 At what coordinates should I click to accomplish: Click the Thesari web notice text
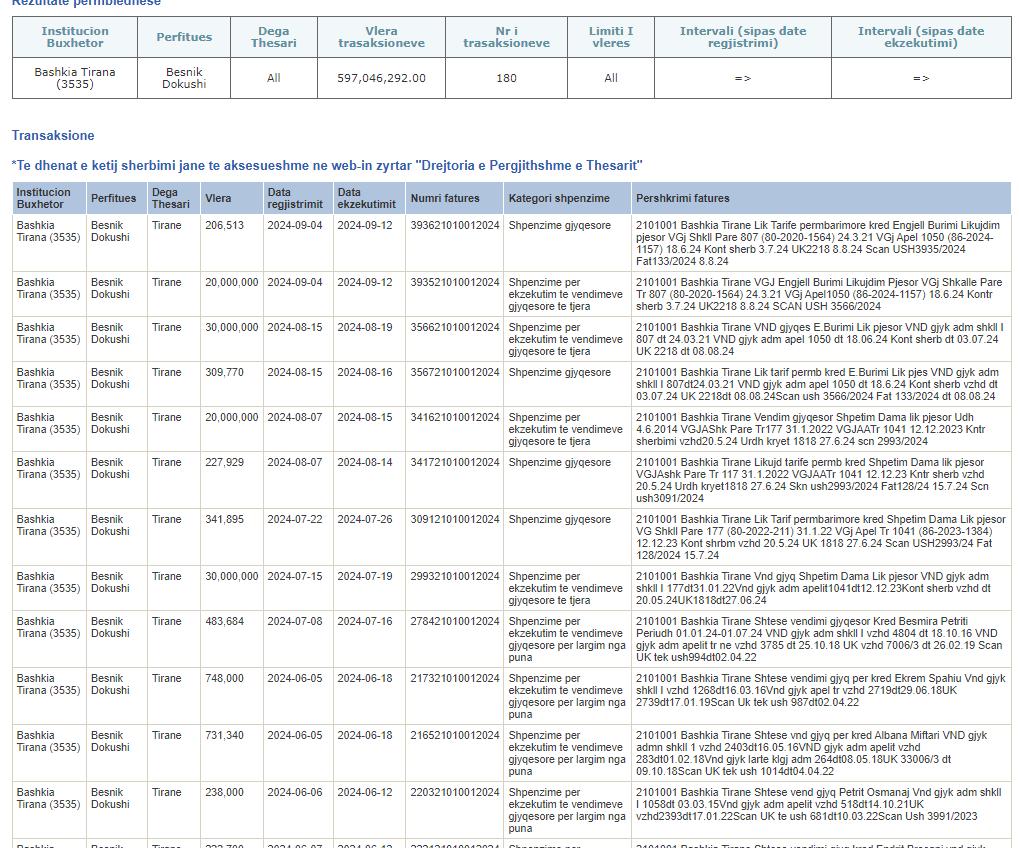[326, 165]
